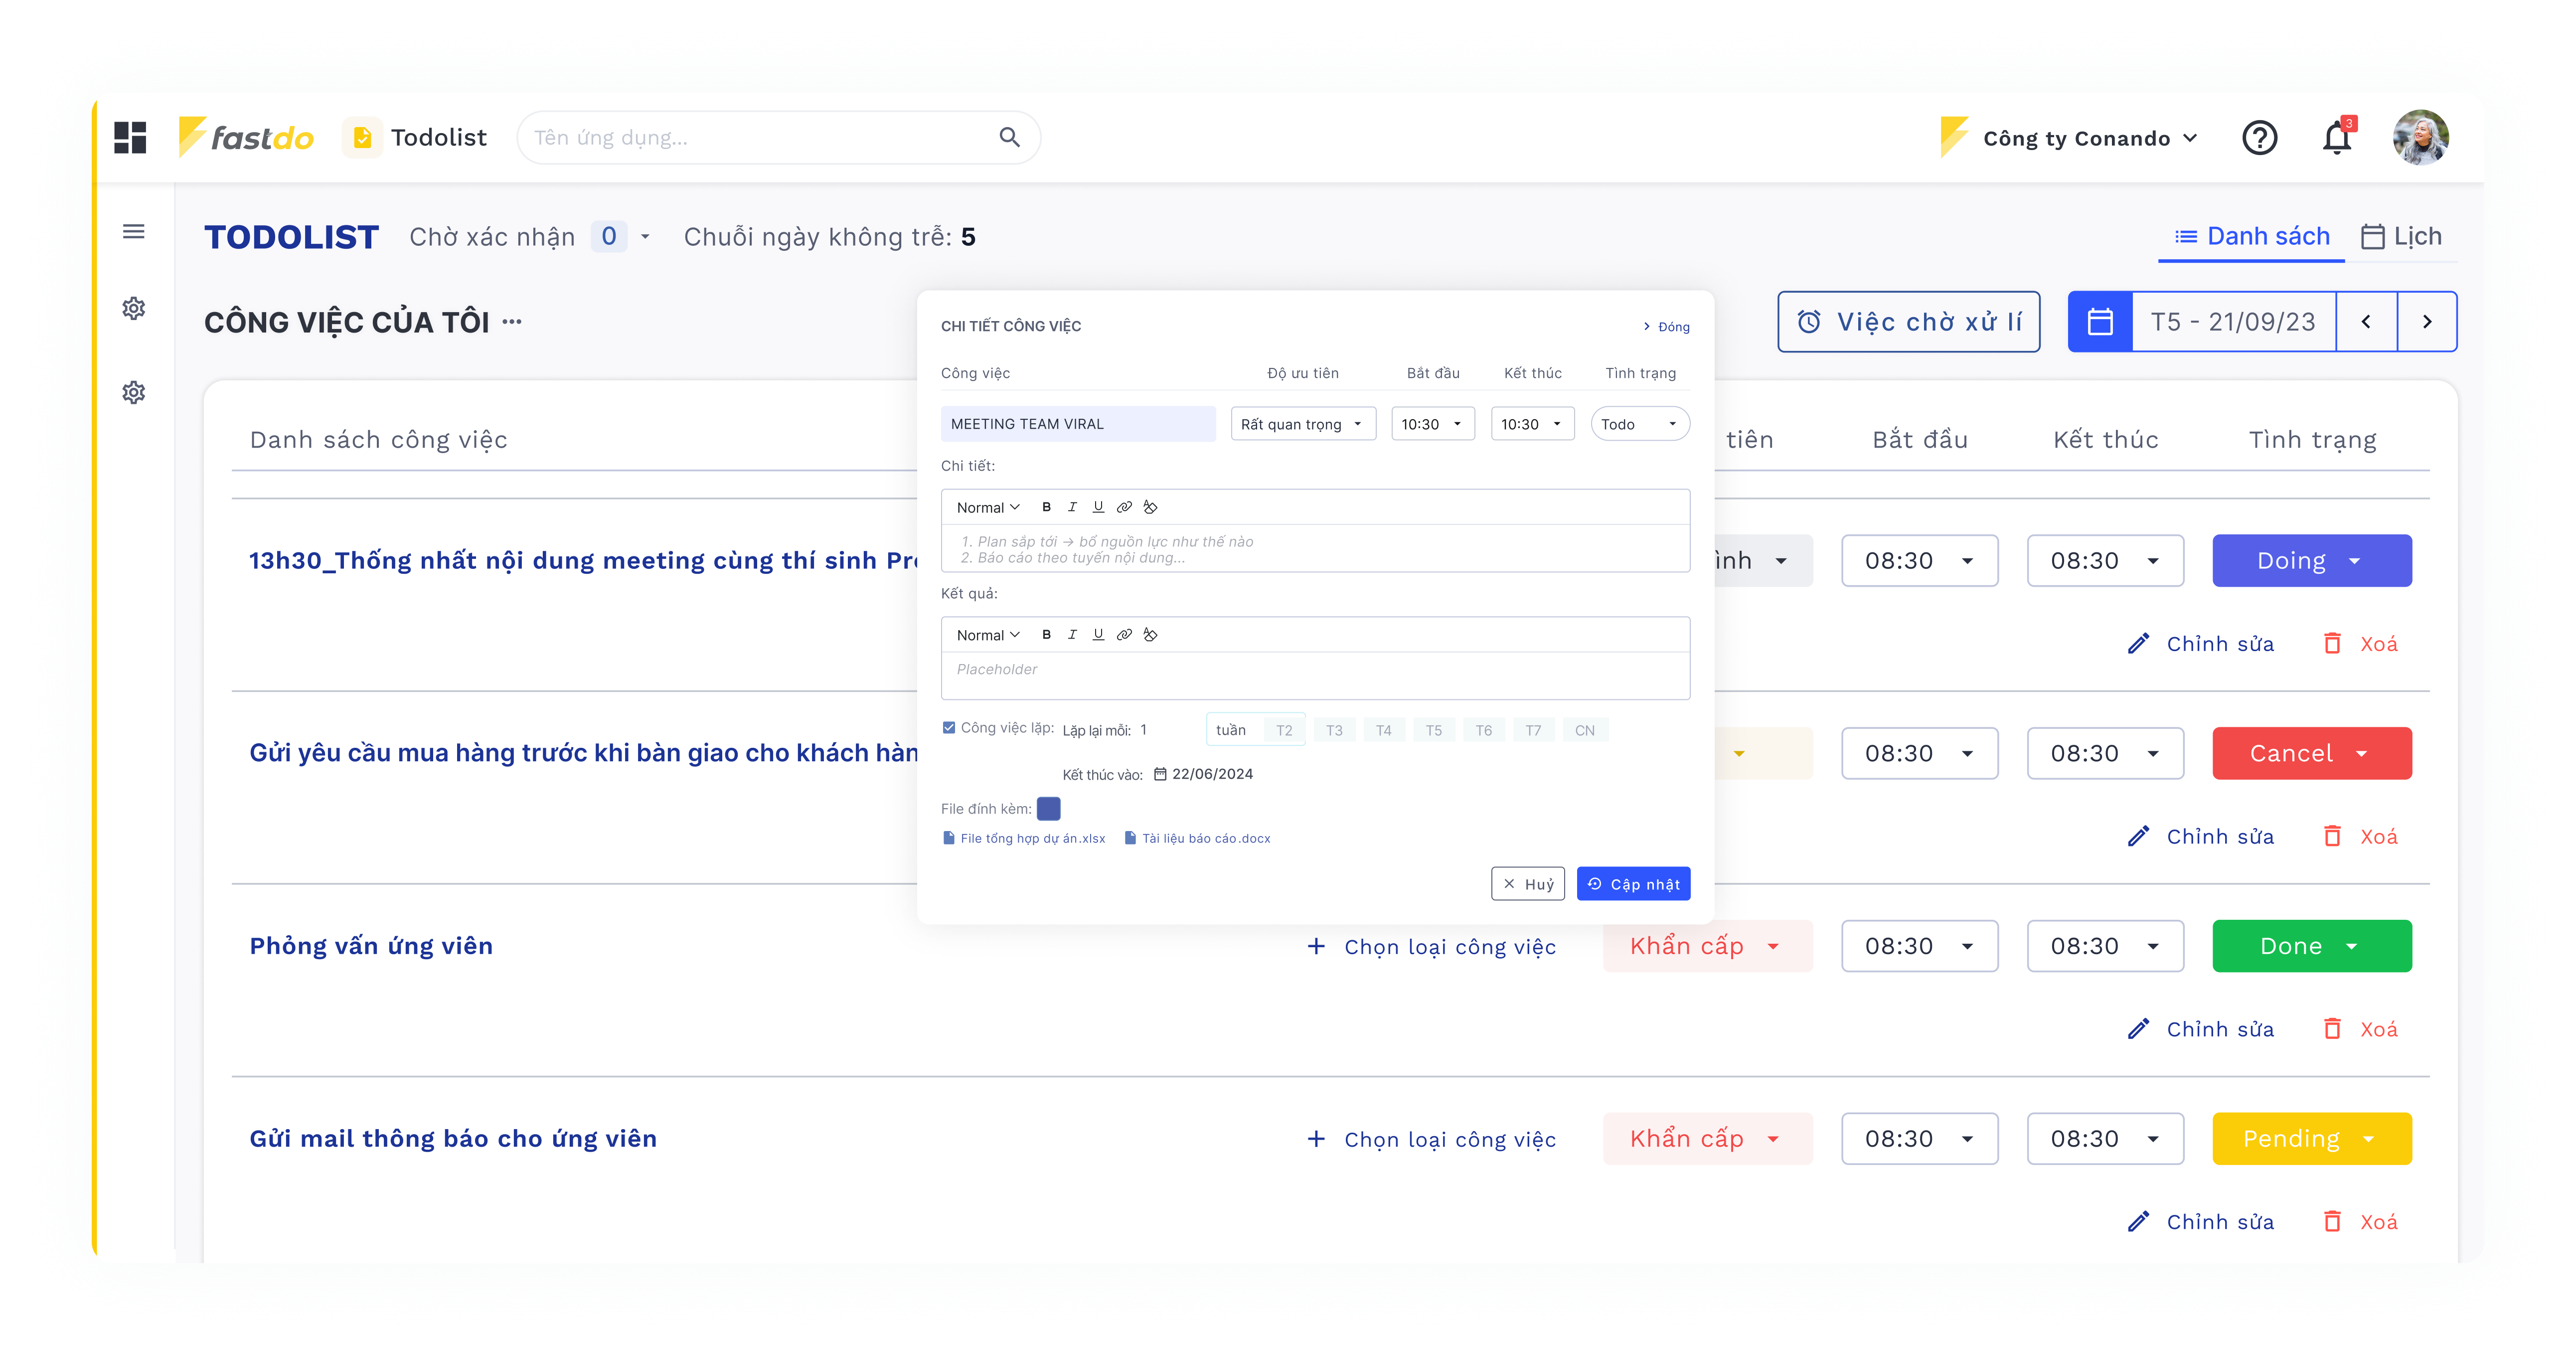Insert link in the Chi tiết editor
This screenshot has width=2576, height=1354.
pos(1124,507)
